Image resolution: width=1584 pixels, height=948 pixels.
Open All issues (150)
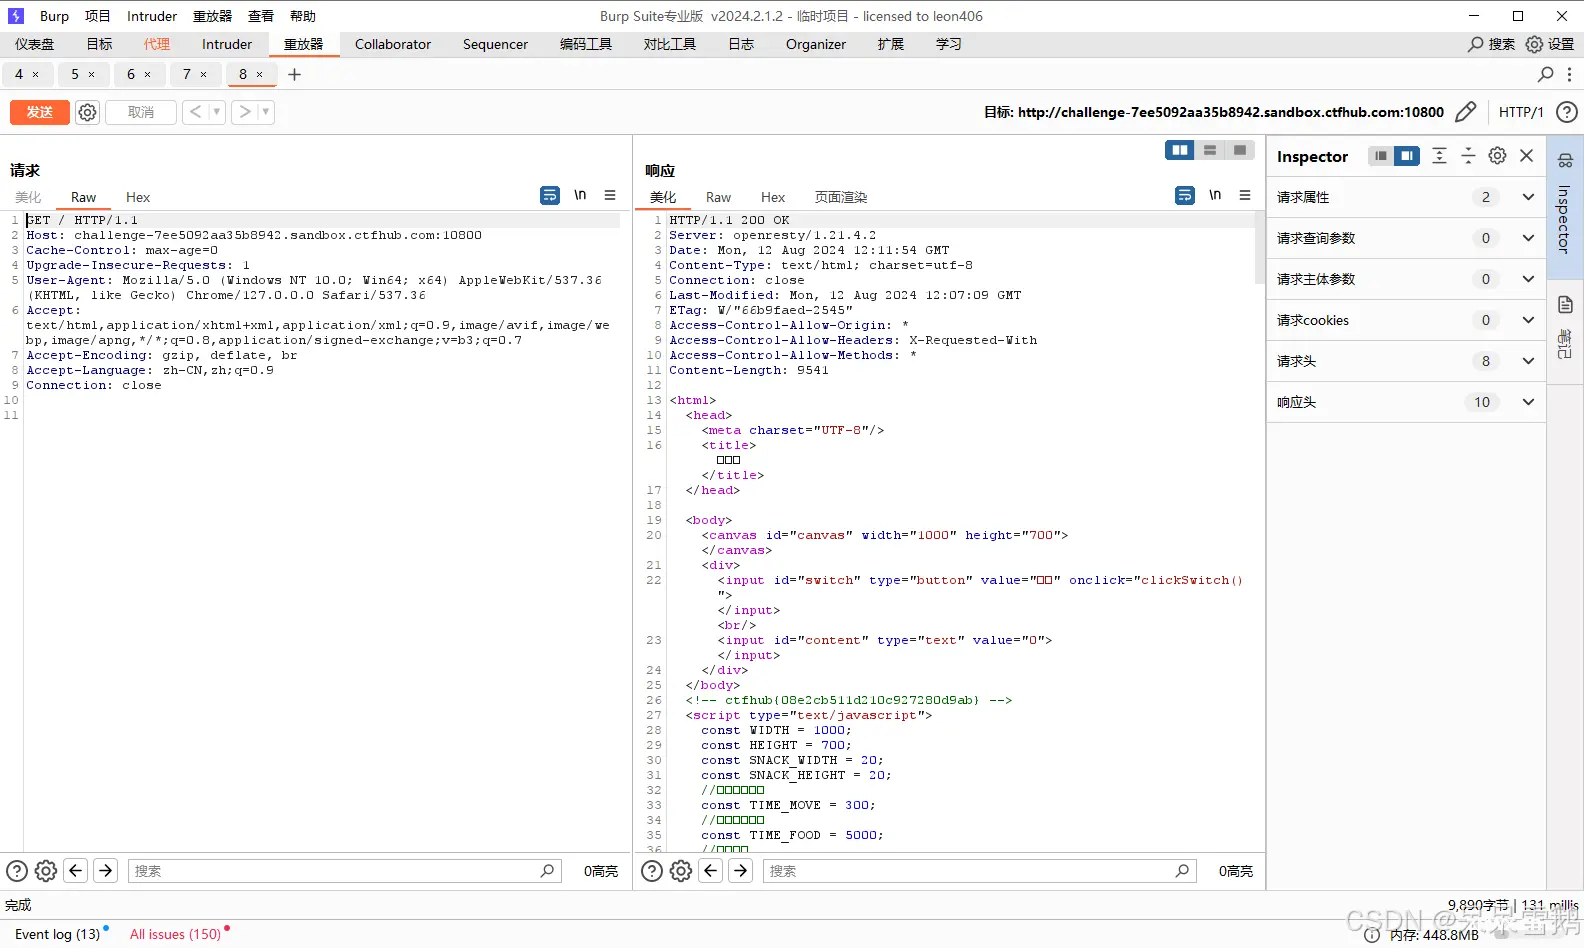pyautogui.click(x=175, y=934)
